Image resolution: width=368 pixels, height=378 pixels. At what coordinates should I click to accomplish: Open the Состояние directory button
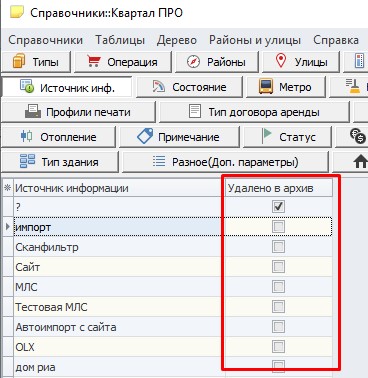click(189, 87)
